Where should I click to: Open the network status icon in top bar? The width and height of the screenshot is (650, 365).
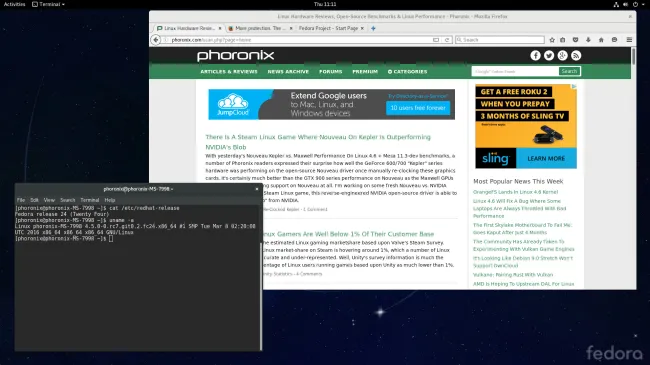click(x=616, y=4)
